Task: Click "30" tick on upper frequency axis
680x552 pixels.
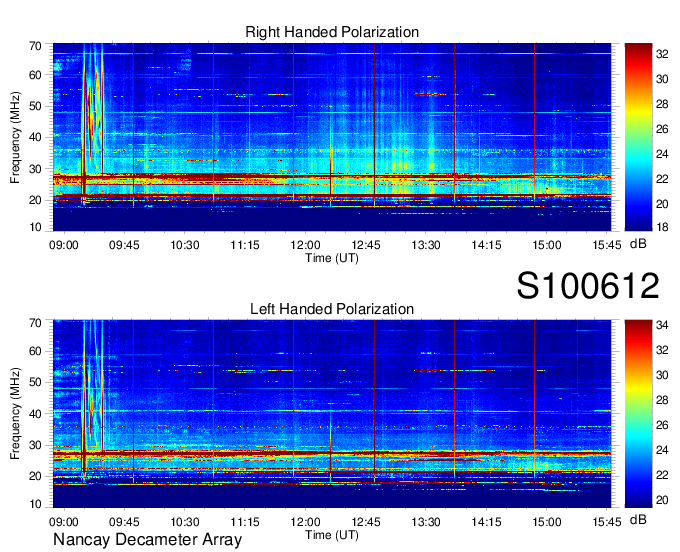Action: pyautogui.click(x=35, y=169)
